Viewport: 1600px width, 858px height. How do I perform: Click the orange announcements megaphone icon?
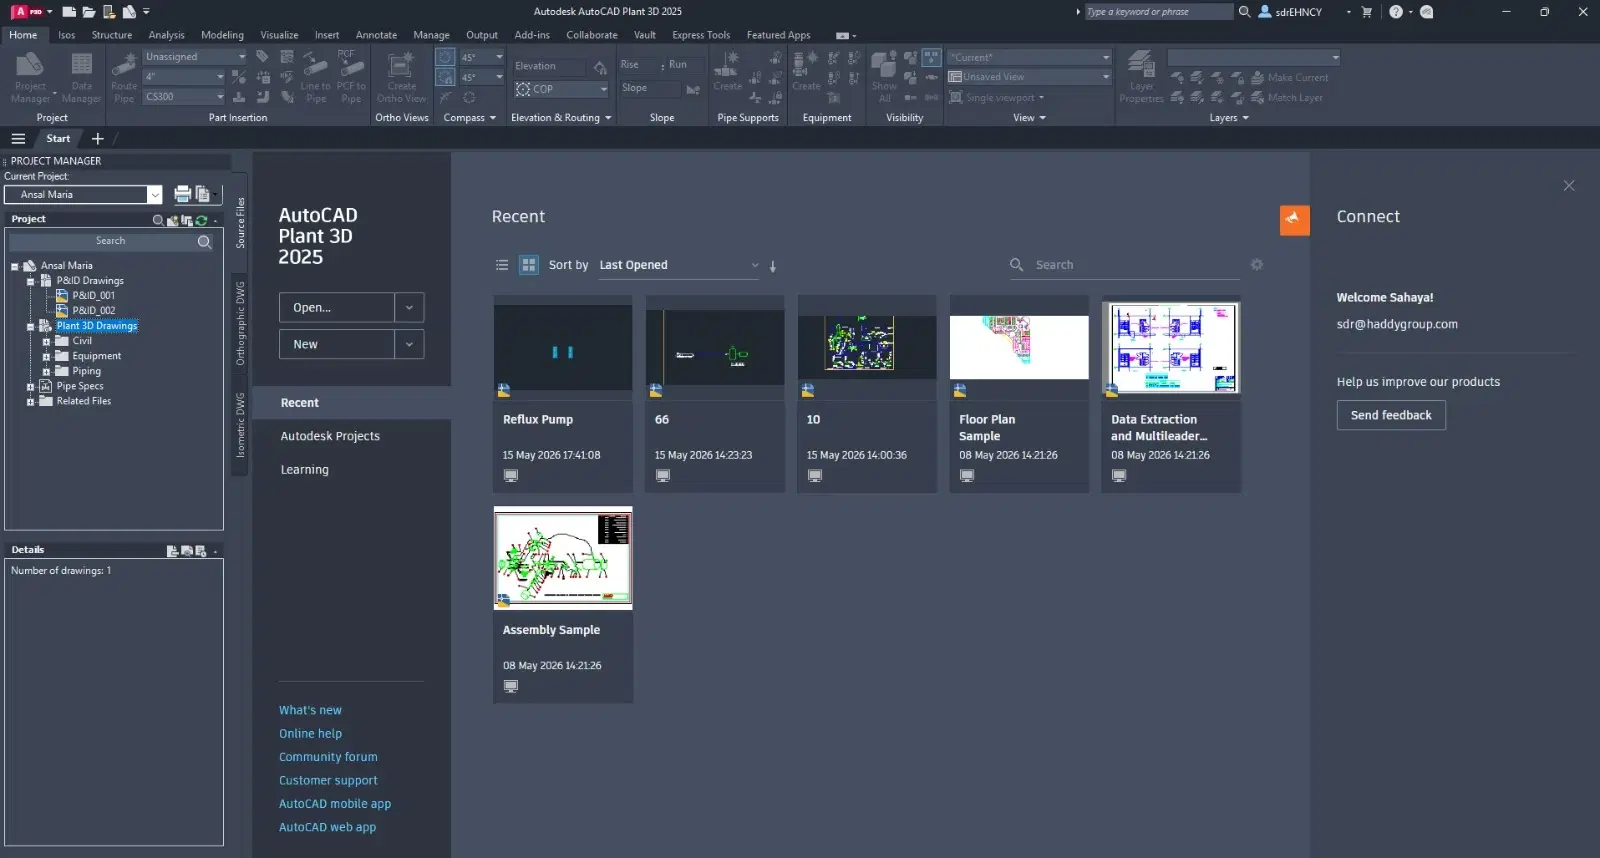1294,220
